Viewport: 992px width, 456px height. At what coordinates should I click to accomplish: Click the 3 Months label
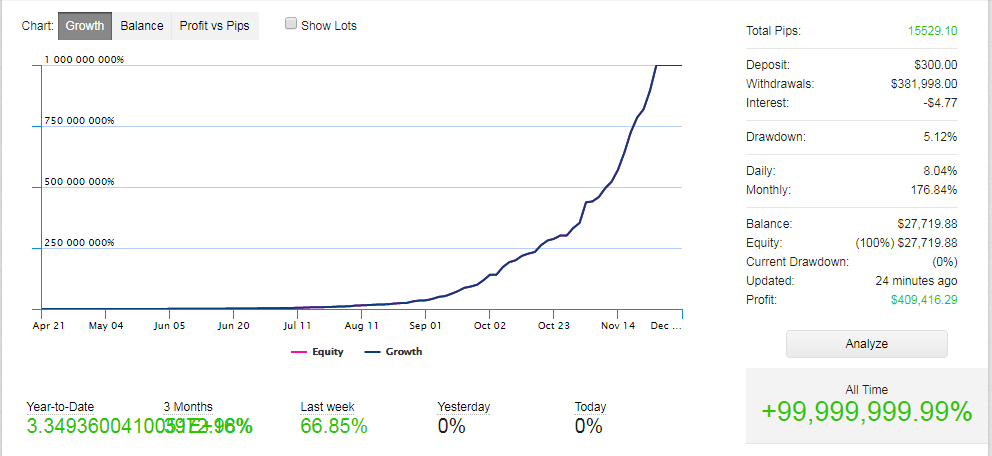188,407
